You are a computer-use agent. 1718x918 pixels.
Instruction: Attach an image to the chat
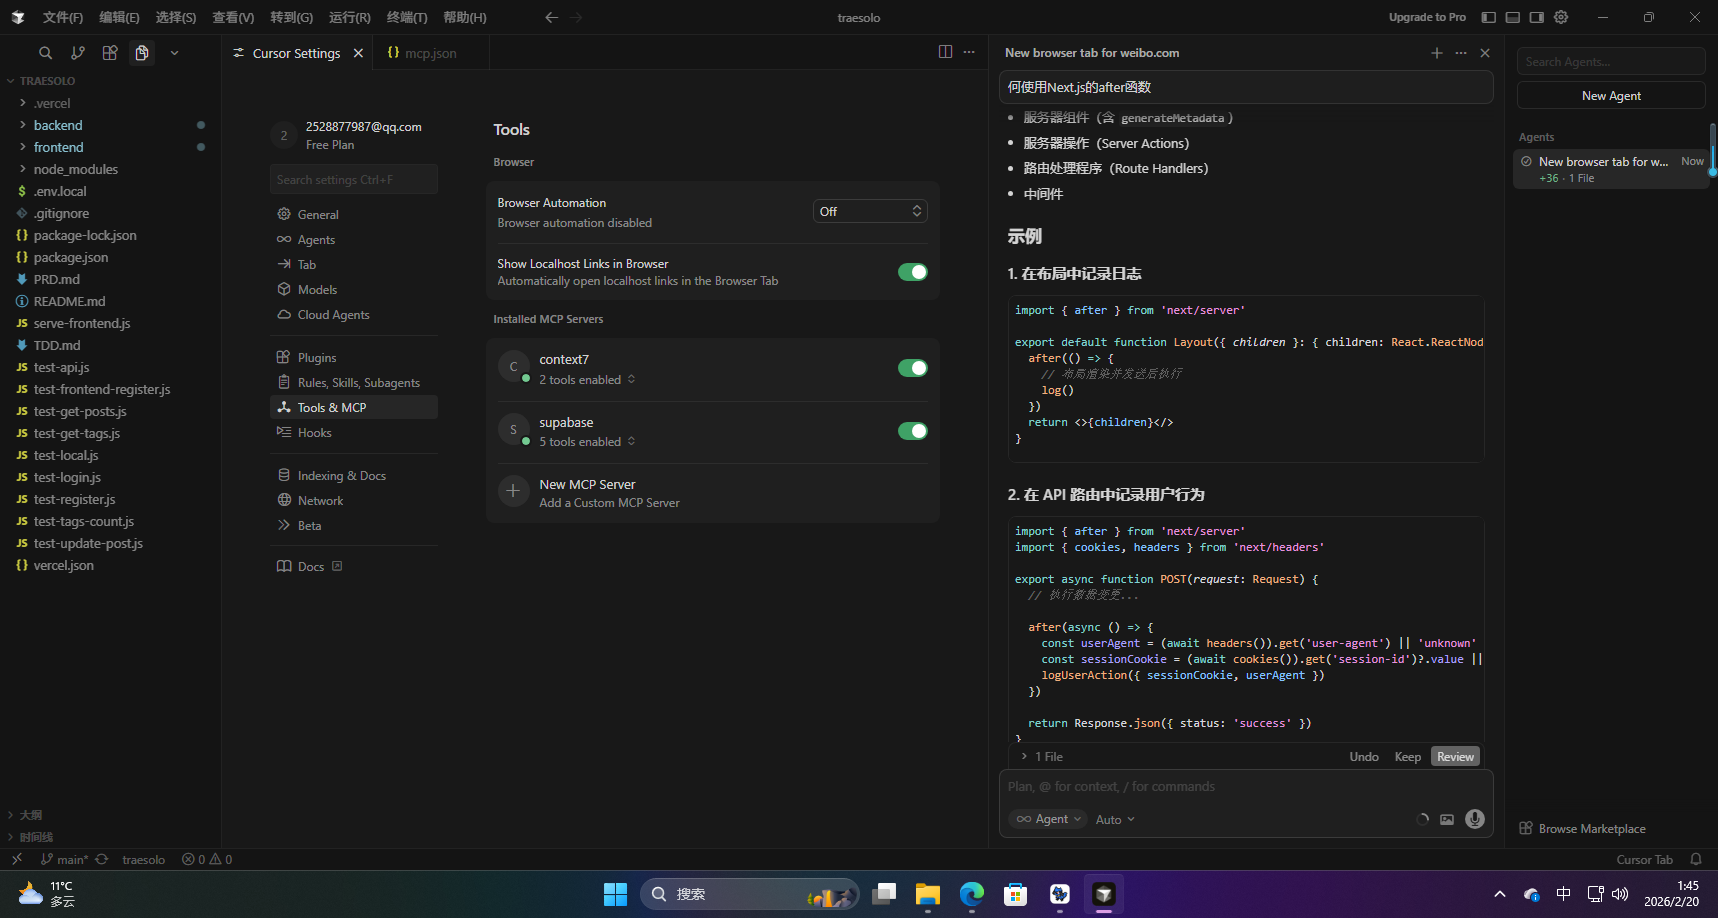1447,819
